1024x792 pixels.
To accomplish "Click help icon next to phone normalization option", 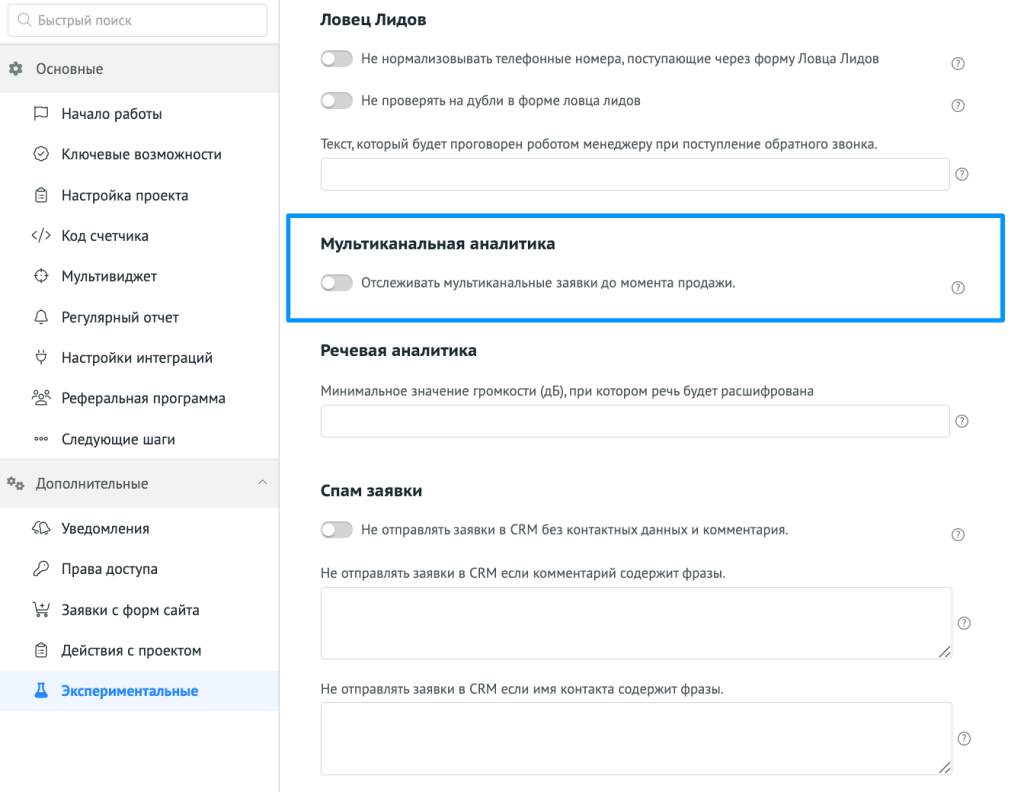I will click(957, 64).
